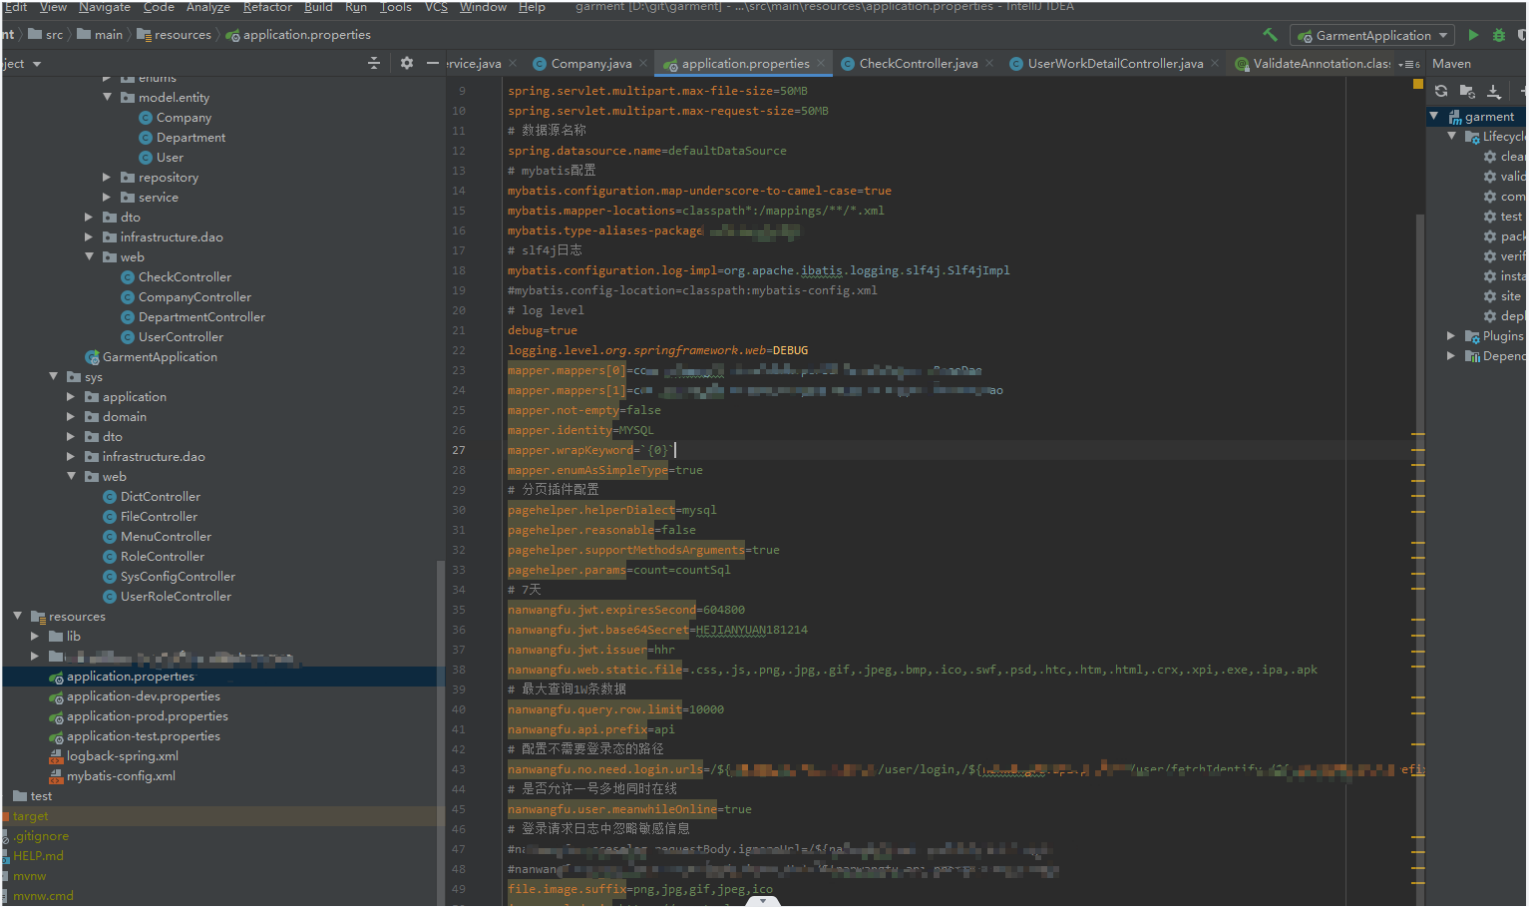Run the Maven site lifecycle goal
Screen dimensions: 1529x907
coord(1502,297)
